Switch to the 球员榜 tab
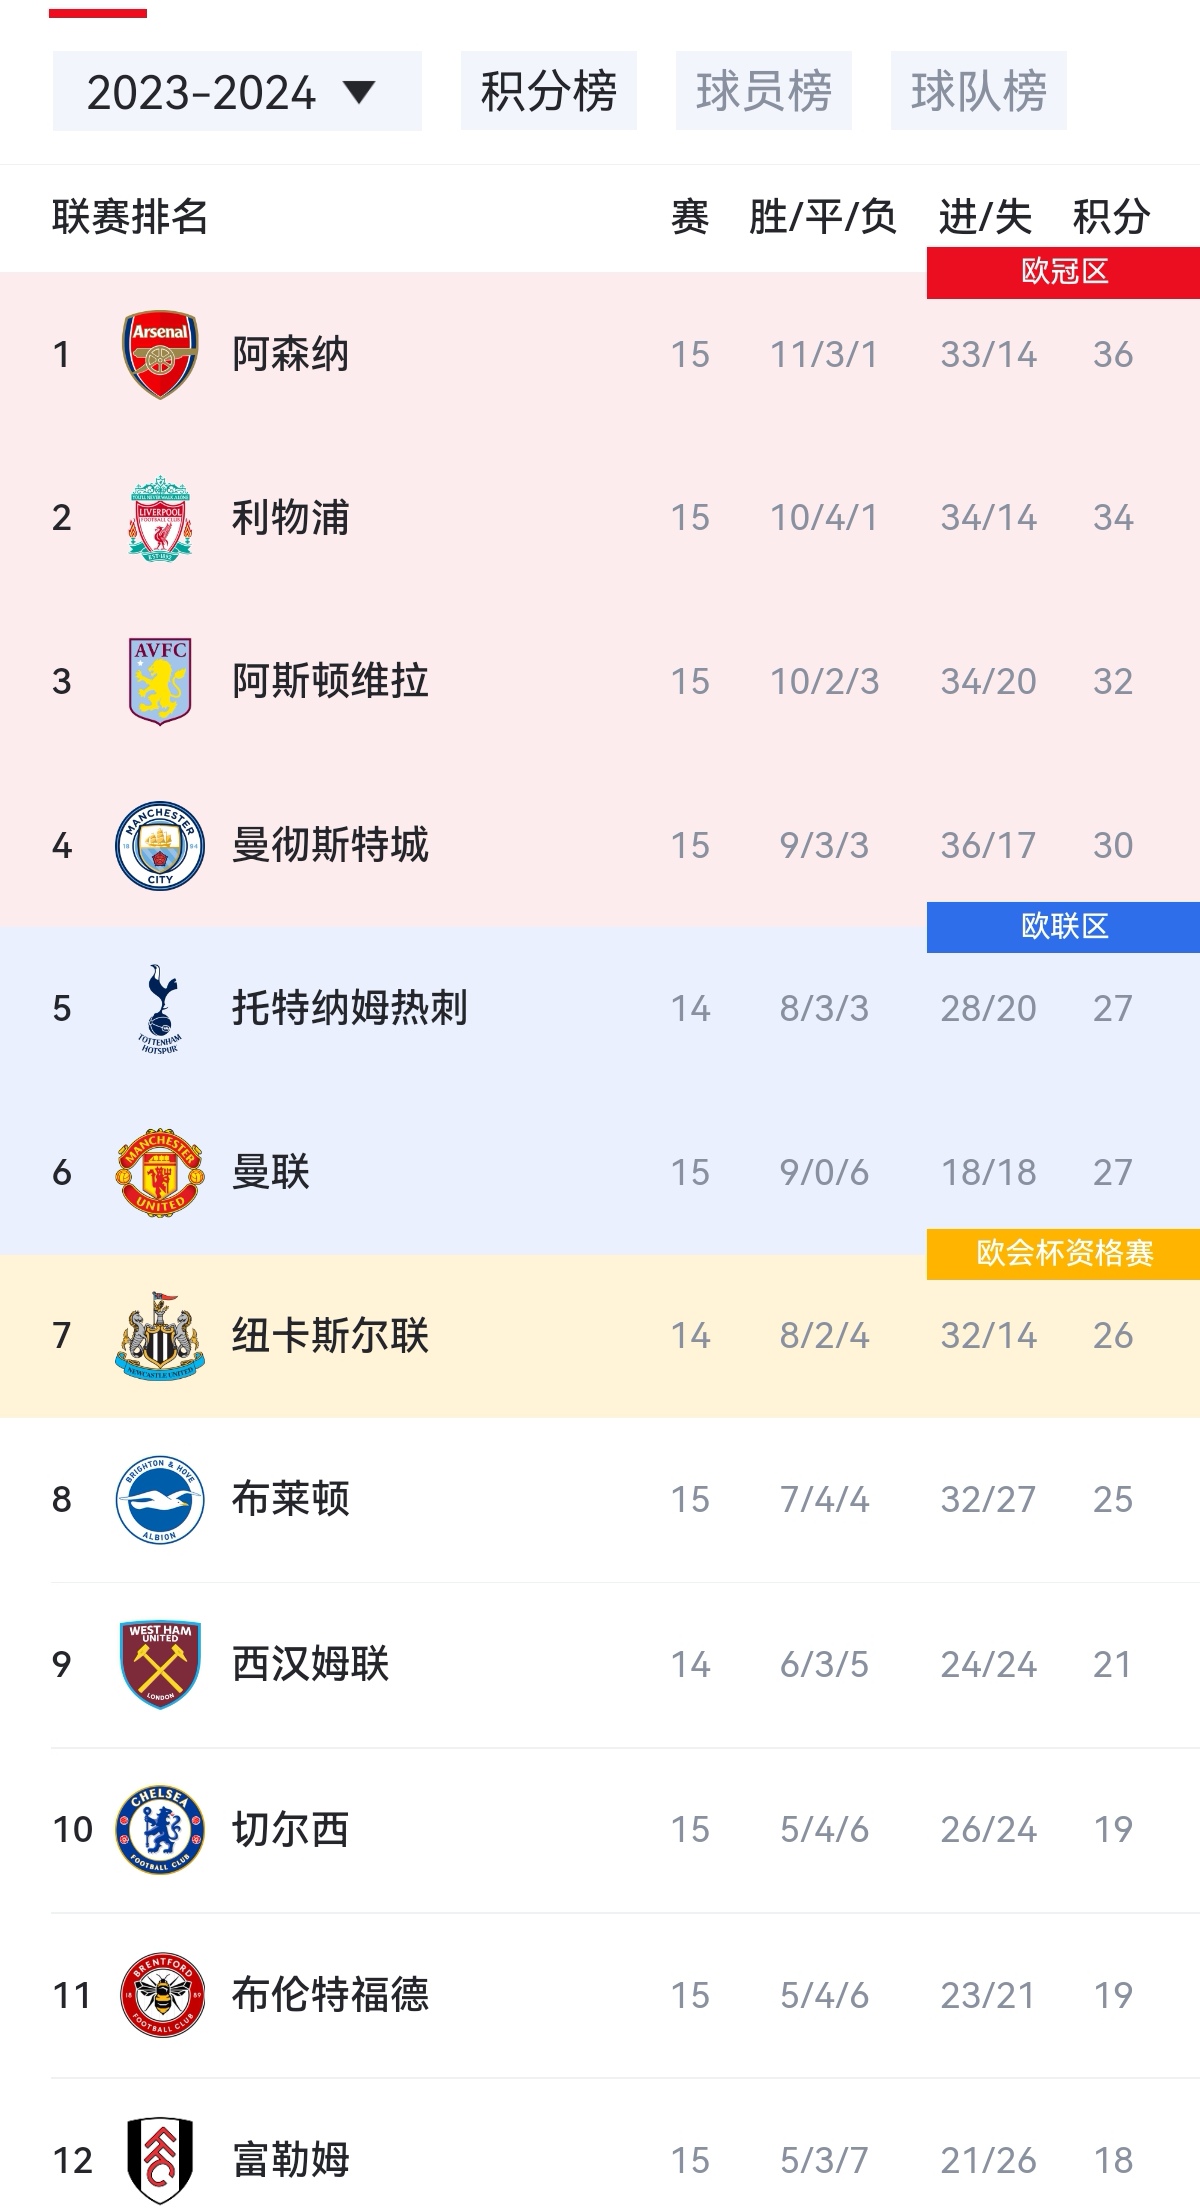 point(763,92)
